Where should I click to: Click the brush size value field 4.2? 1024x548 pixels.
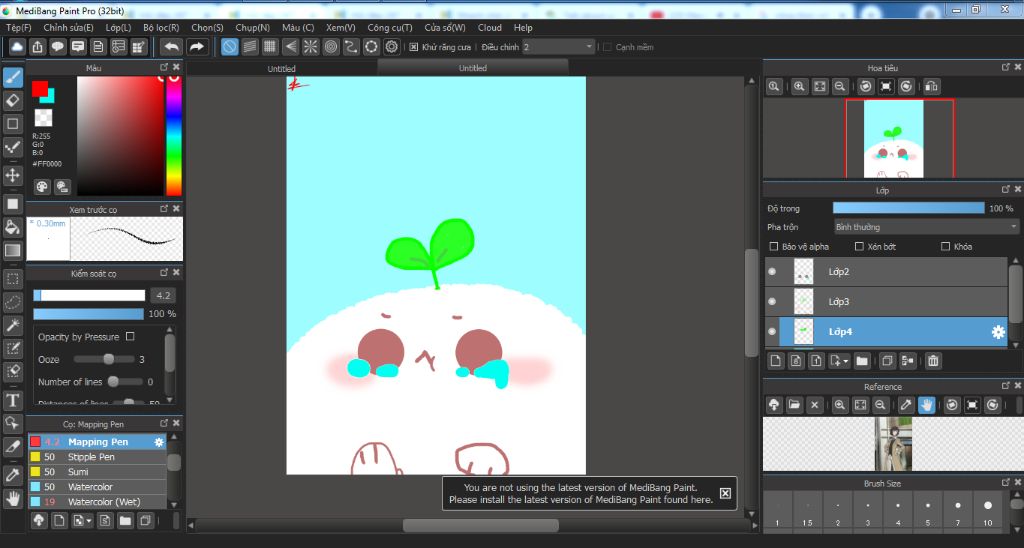click(163, 295)
